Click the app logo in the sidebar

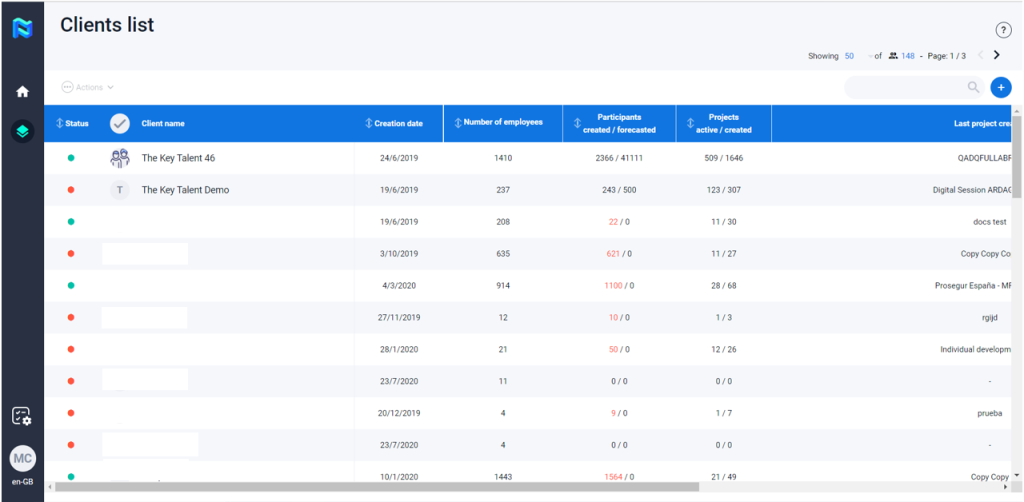[x=22, y=28]
